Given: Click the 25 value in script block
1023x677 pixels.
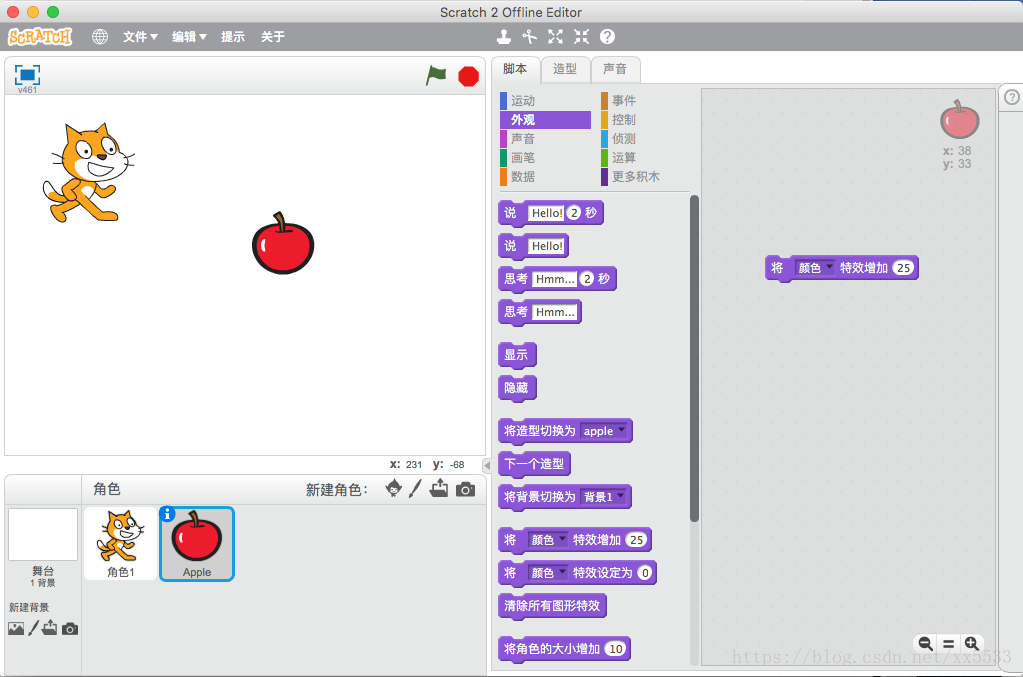Looking at the screenshot, I should click(903, 267).
